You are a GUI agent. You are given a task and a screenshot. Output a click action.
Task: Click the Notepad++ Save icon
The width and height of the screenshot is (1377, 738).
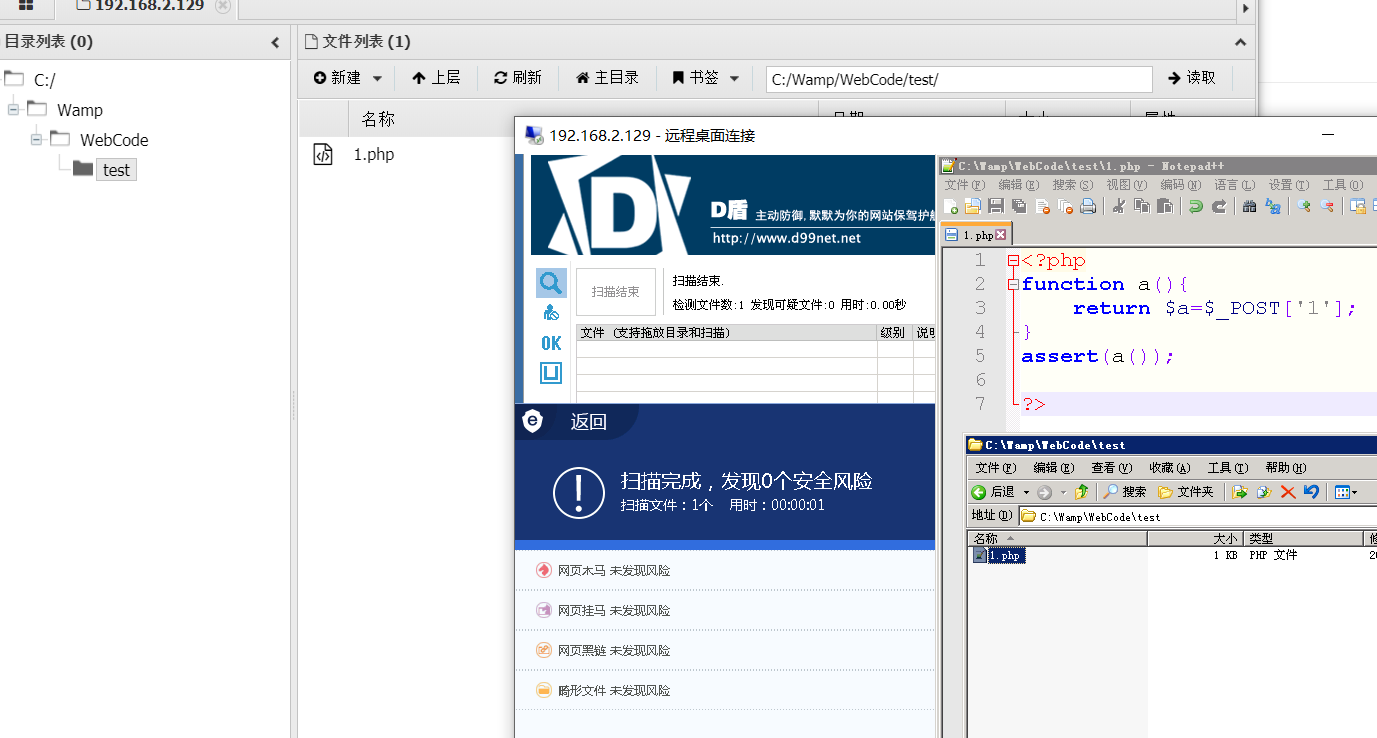[x=996, y=206]
